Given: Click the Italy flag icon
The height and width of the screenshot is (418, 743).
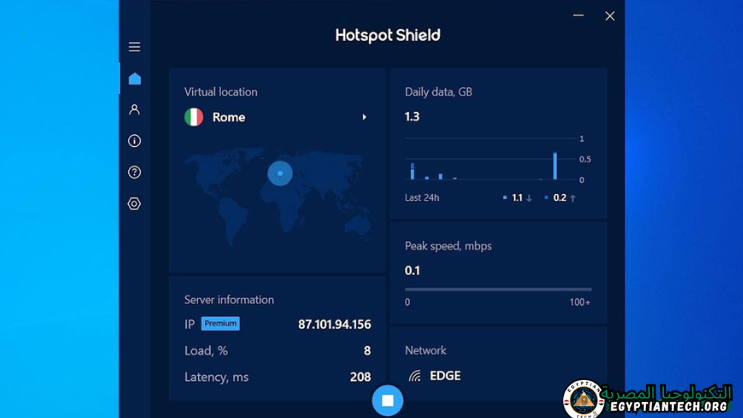Looking at the screenshot, I should [x=194, y=117].
